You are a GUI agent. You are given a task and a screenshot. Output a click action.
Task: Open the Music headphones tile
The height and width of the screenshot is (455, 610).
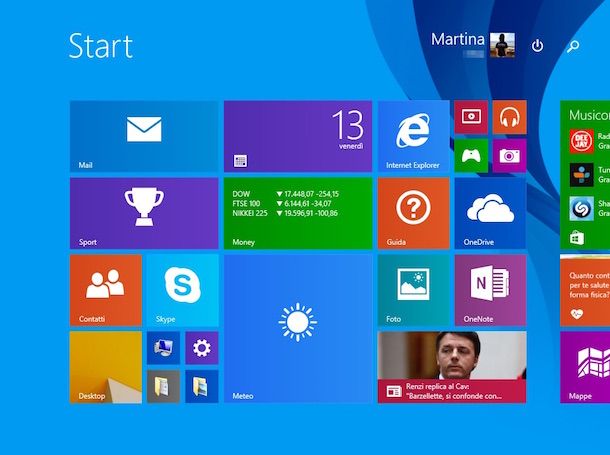(x=510, y=117)
